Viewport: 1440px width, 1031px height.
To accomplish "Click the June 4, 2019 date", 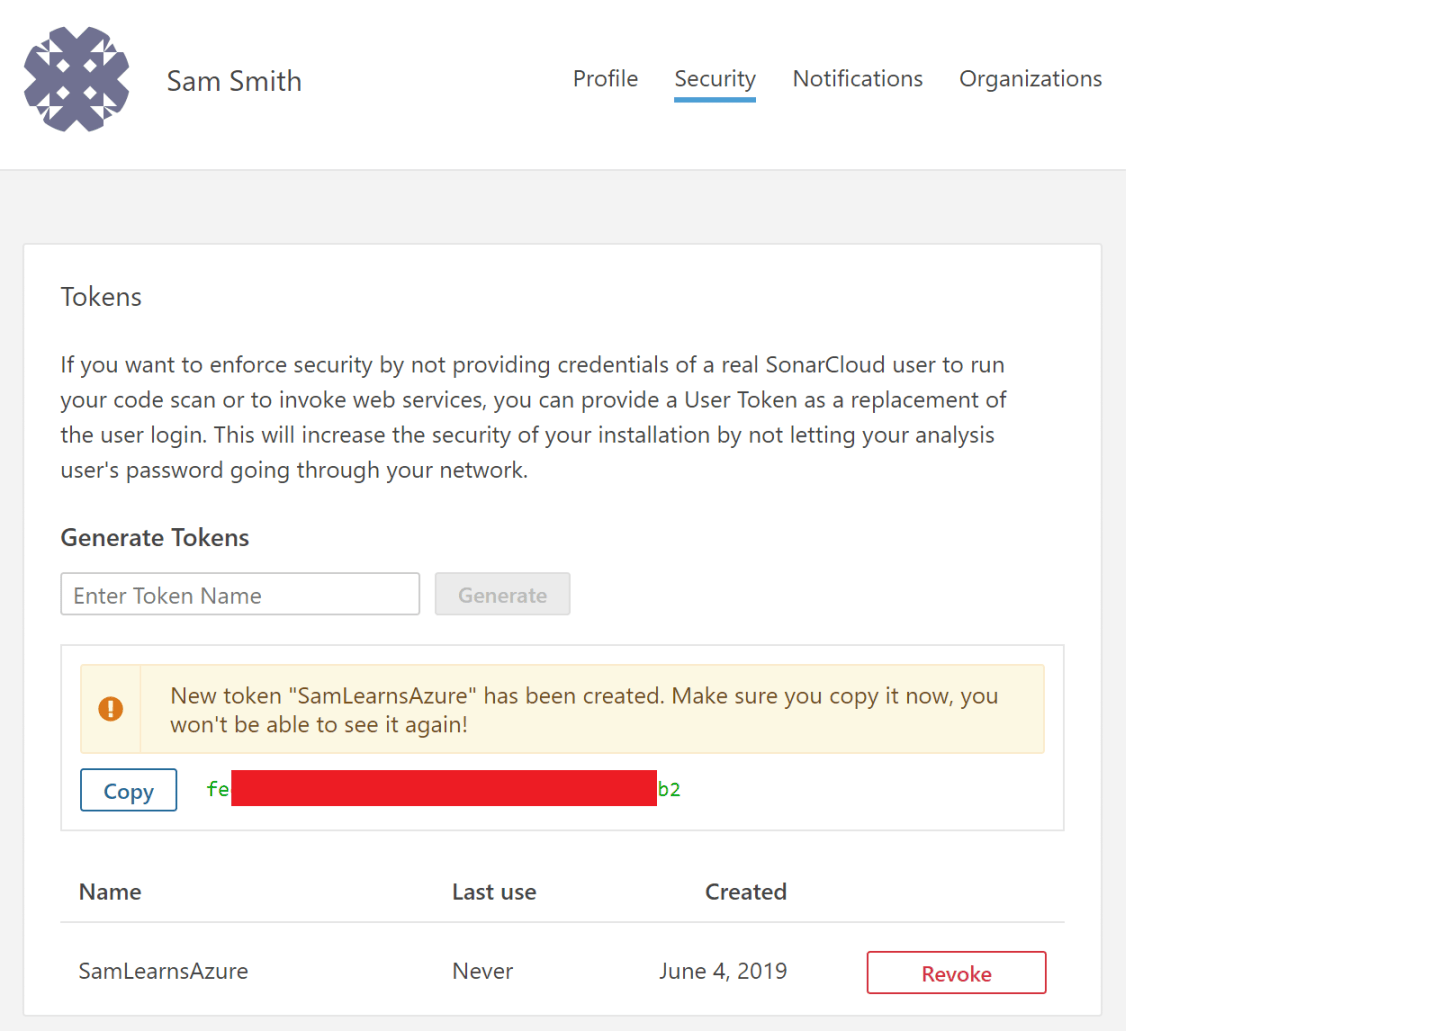I will point(723,971).
